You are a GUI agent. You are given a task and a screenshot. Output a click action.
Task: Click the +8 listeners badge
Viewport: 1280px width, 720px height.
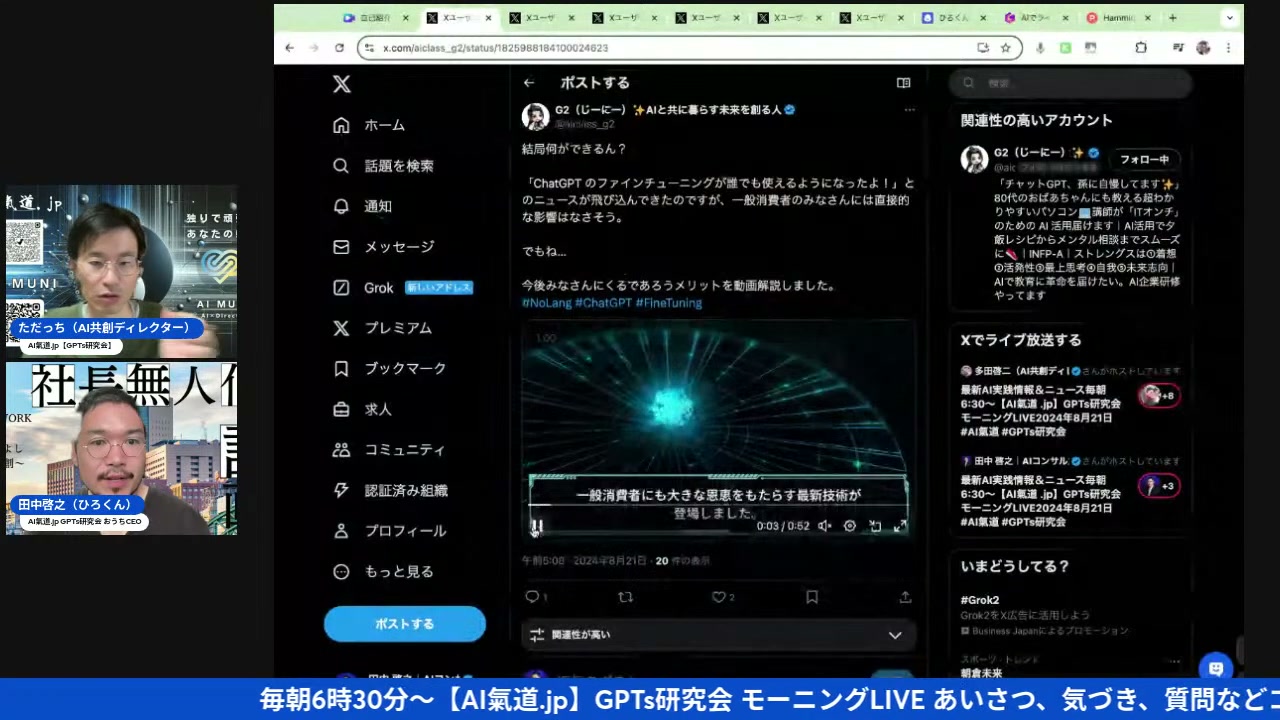tap(1159, 396)
